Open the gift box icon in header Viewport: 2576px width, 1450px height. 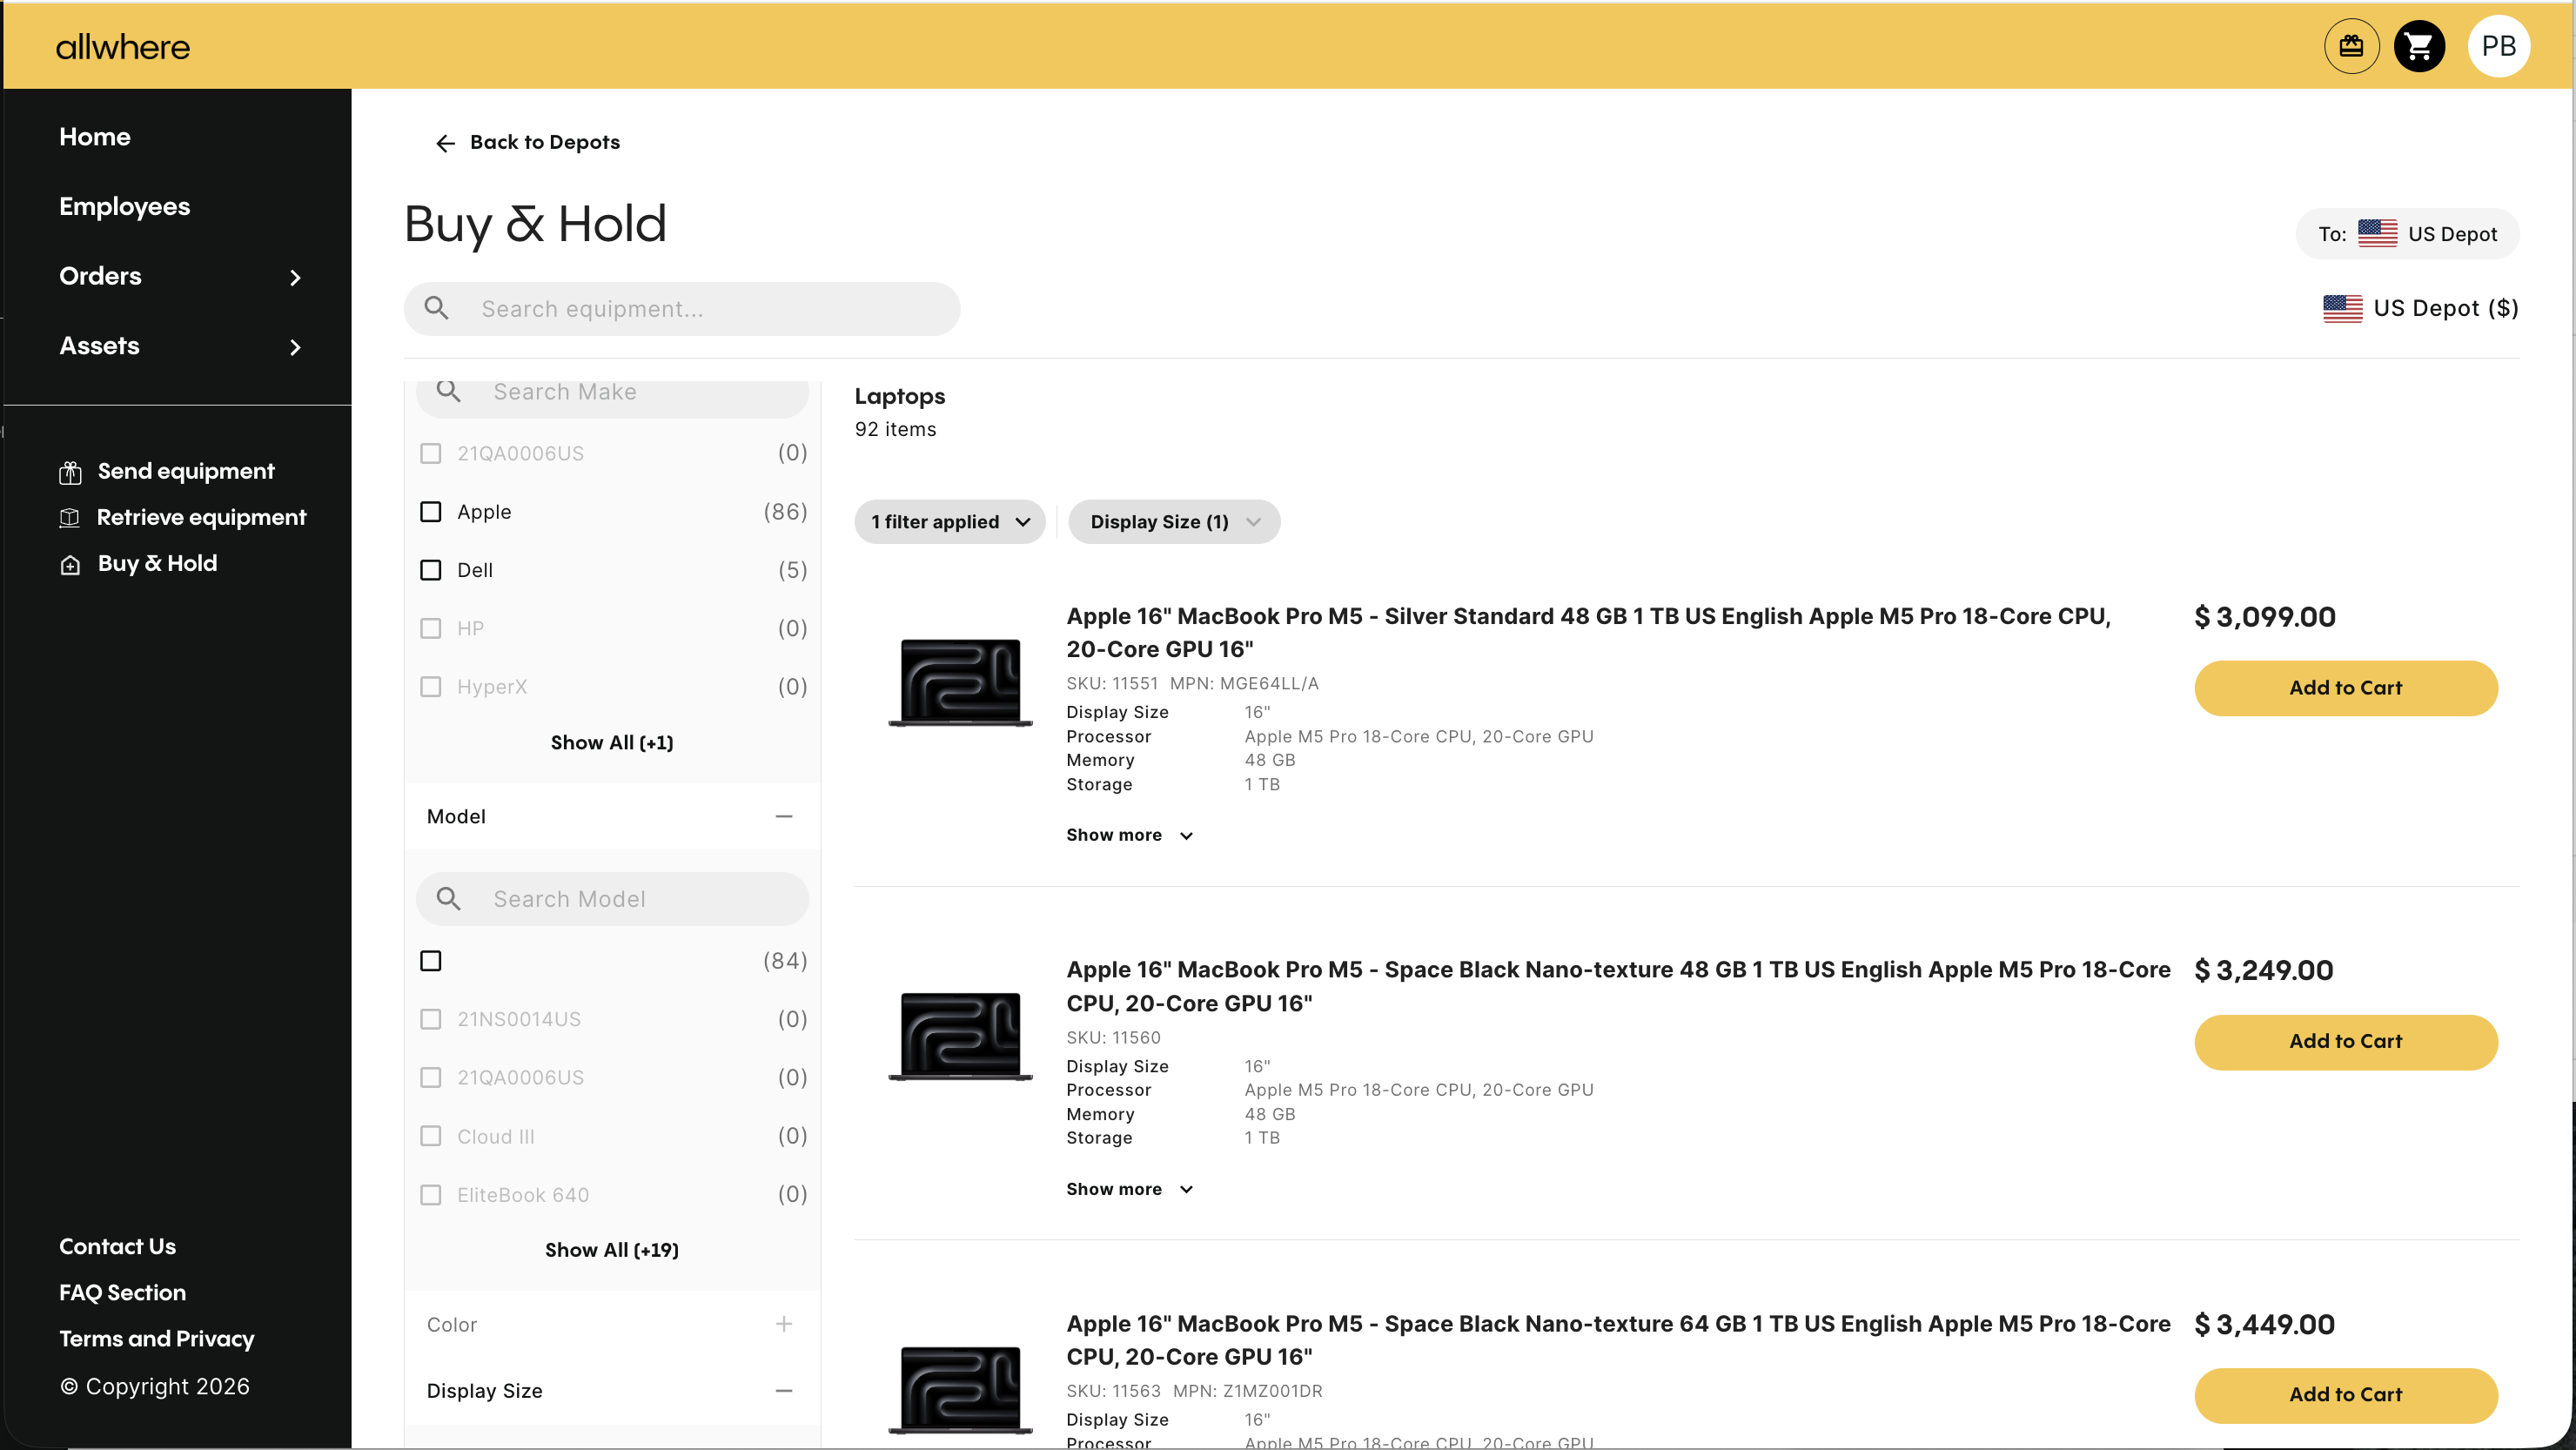point(2351,46)
